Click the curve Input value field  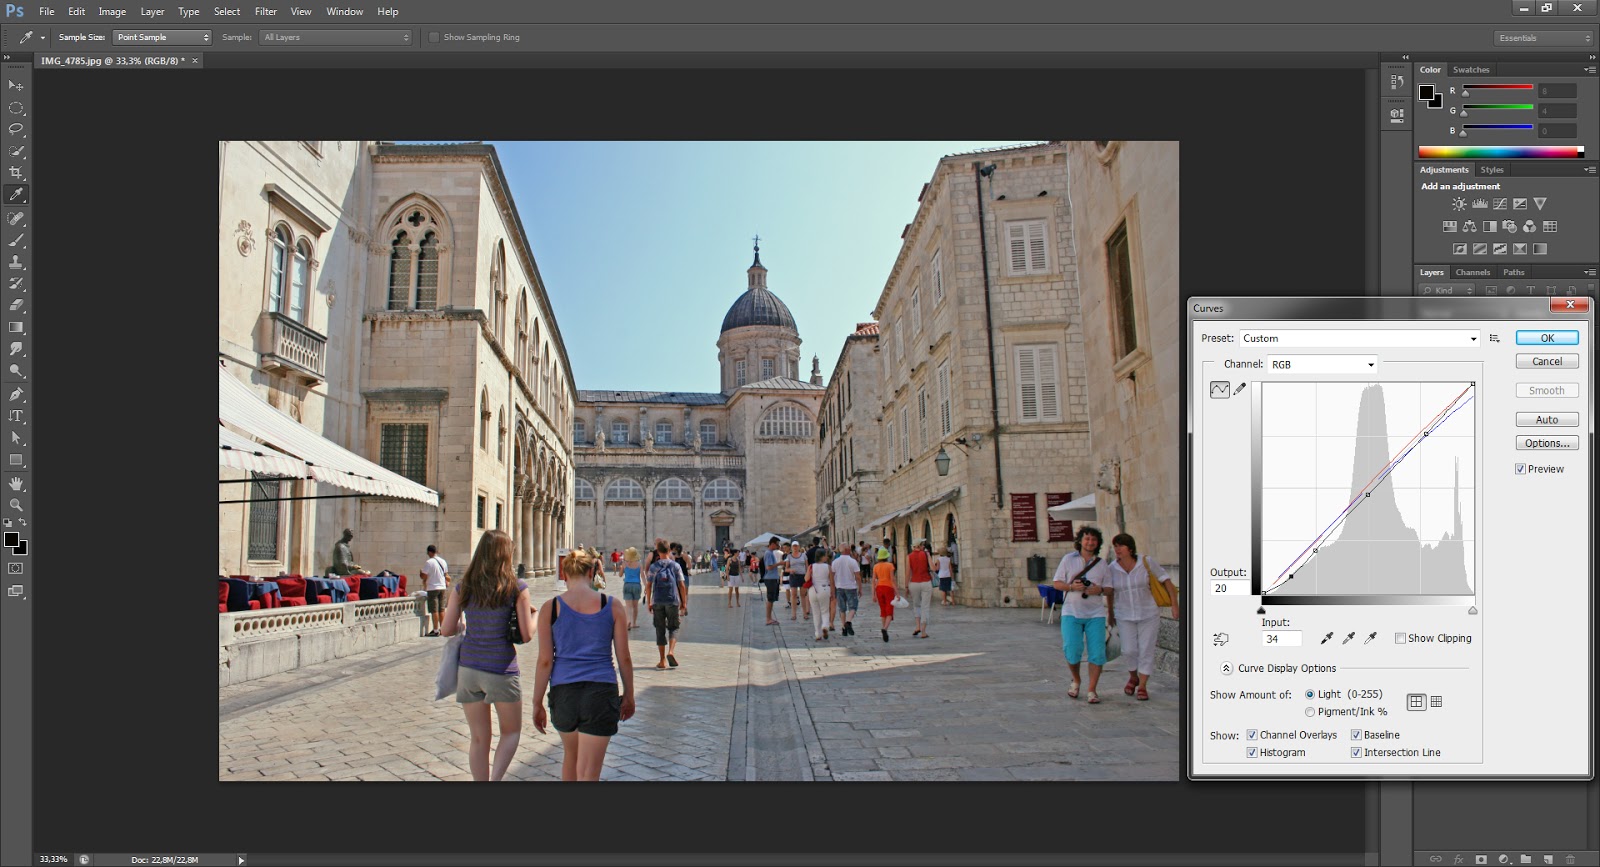(1282, 639)
